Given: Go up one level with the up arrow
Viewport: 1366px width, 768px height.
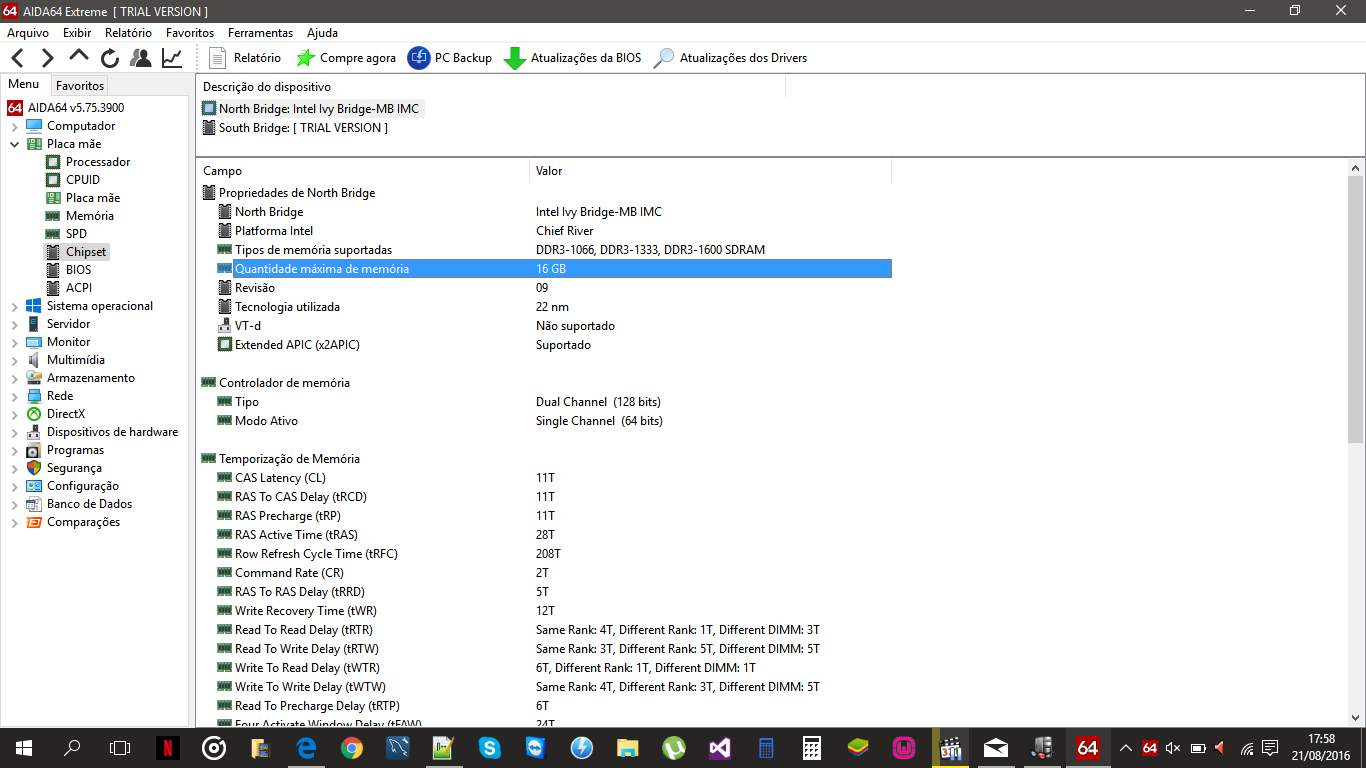Looking at the screenshot, I should (79, 56).
